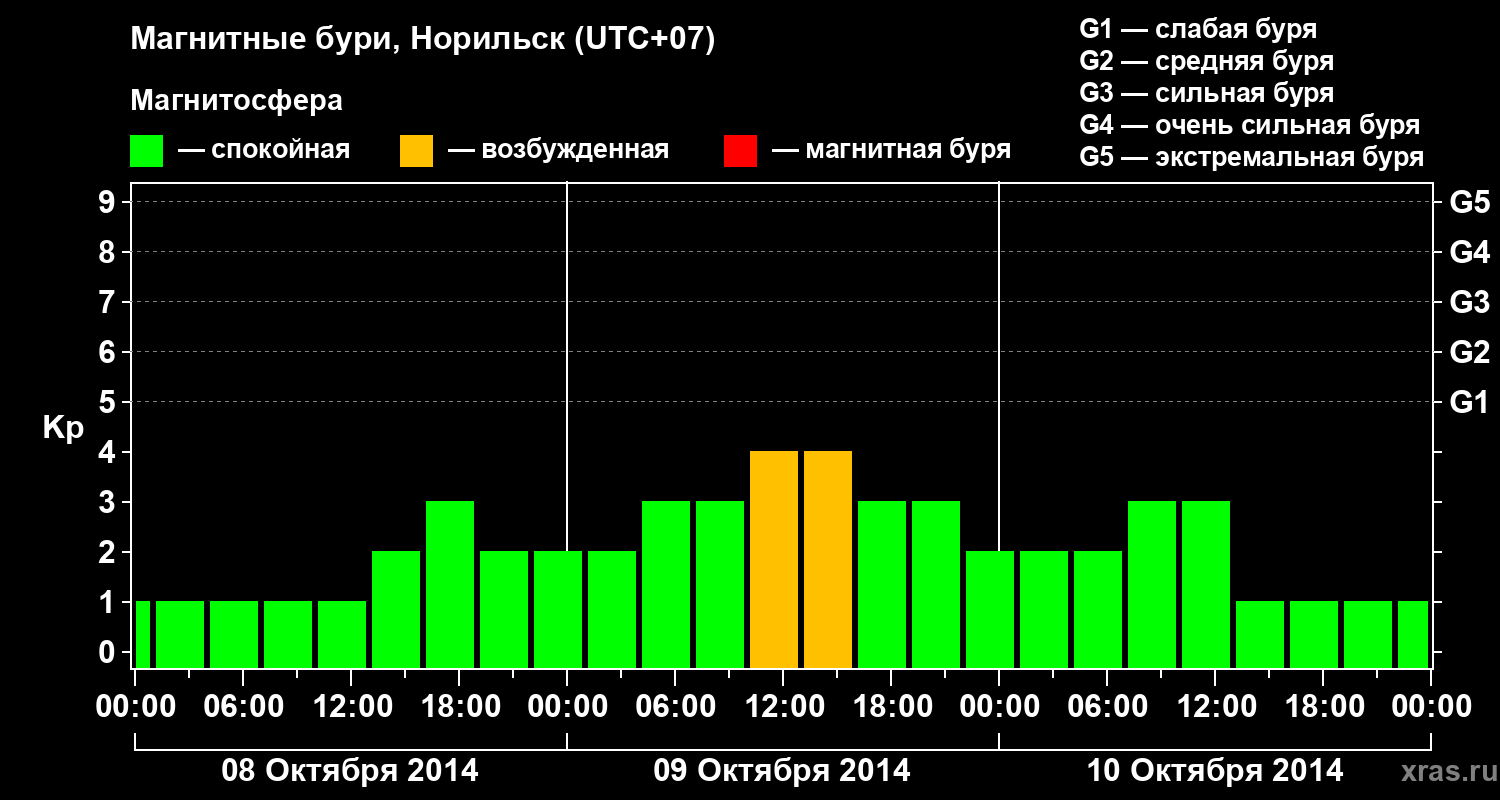The width and height of the screenshot is (1500, 800).
Task: Click the Kp 3 green bar on 08 October
Action: point(450,585)
